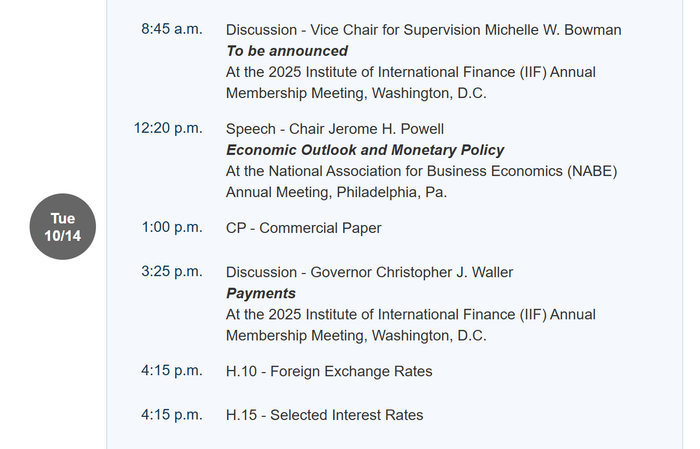Click the 'To be announced' title
Viewport: 700px width, 449px height.
click(x=287, y=51)
